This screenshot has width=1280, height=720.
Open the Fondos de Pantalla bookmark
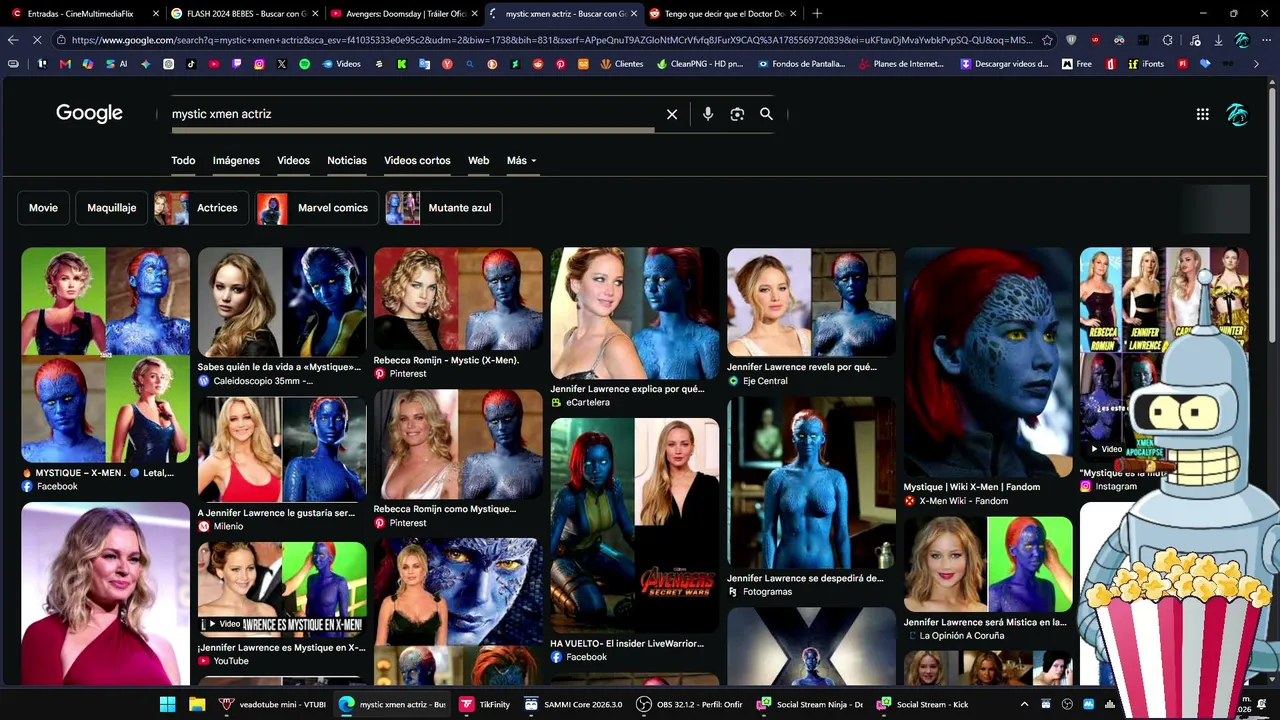click(803, 64)
